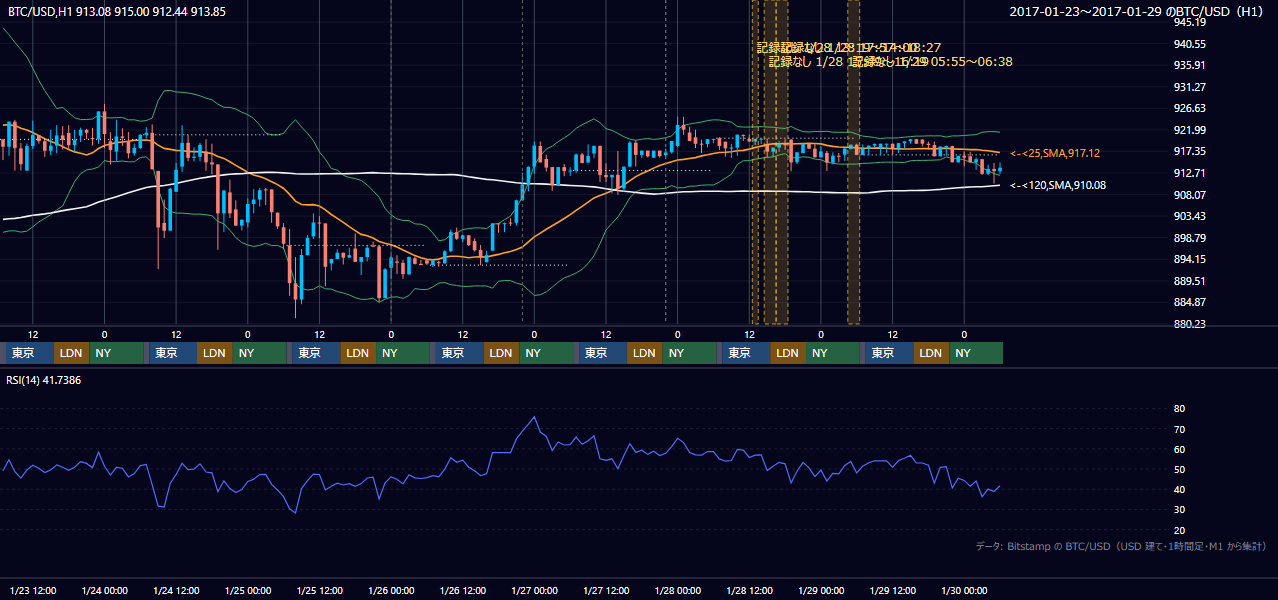Click price axis label 880.23
1278x600 pixels.
coord(1189,324)
